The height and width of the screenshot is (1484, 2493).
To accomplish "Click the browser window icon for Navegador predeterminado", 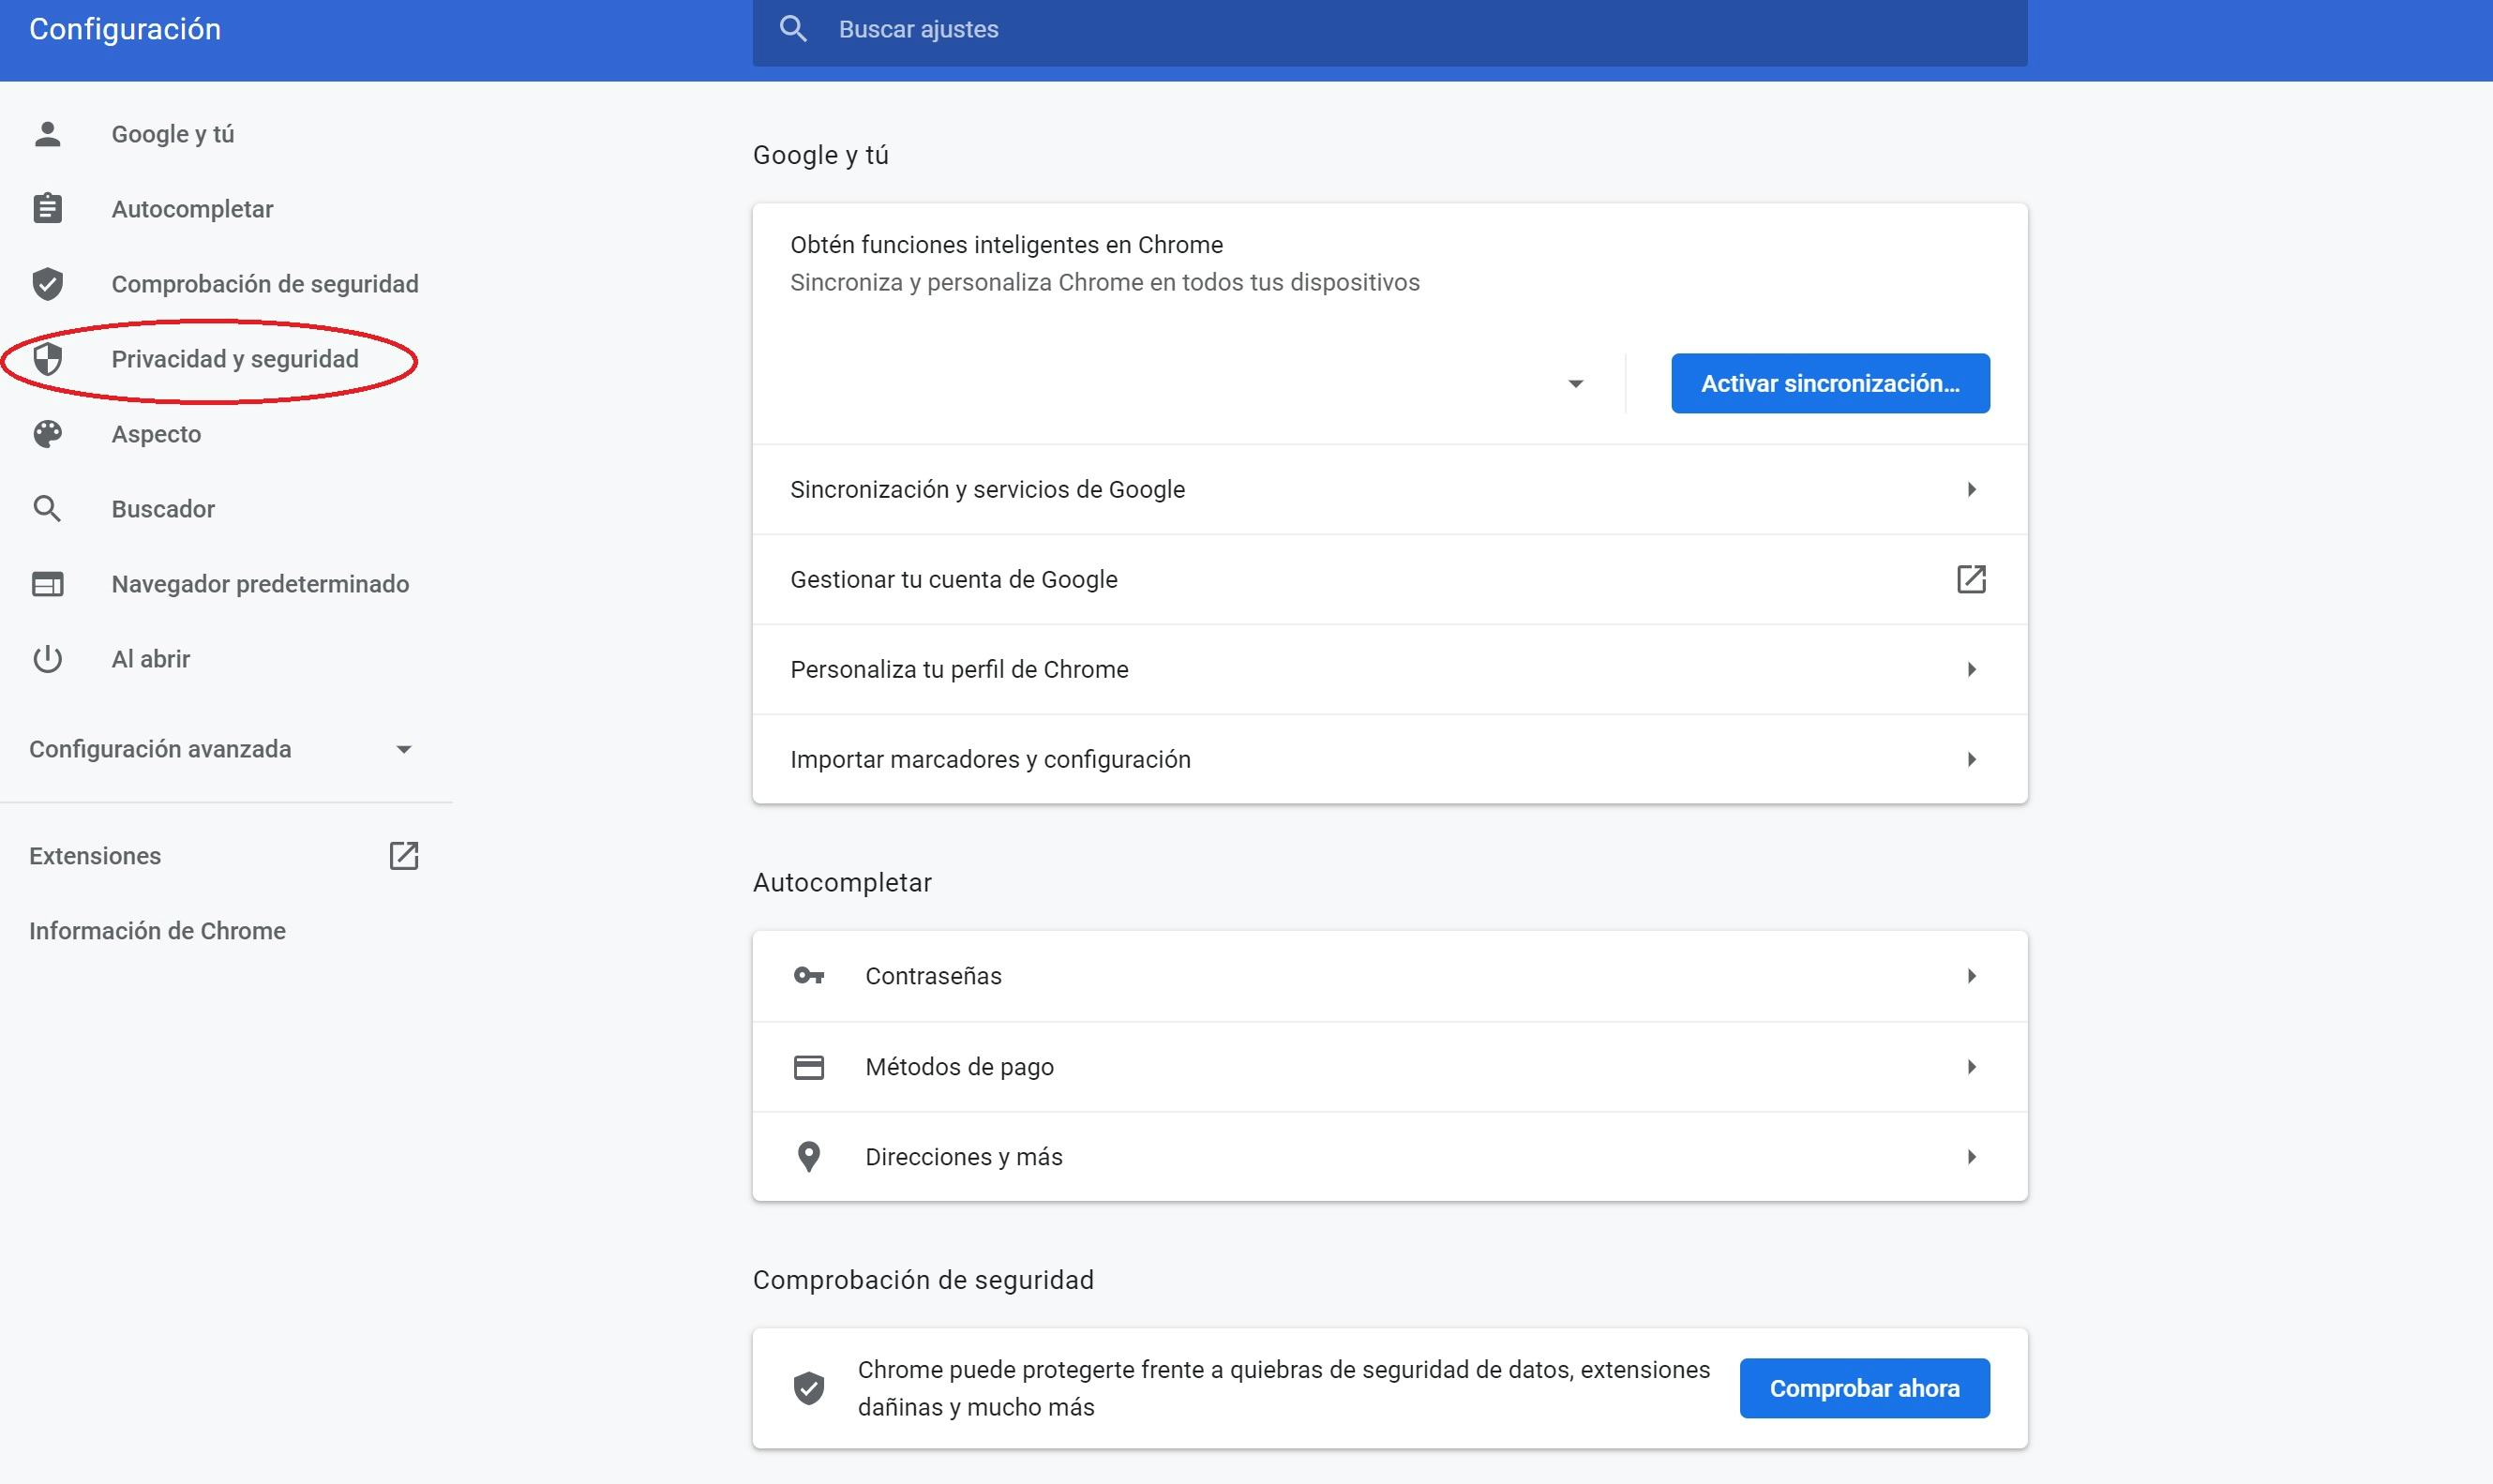I will [47, 584].
